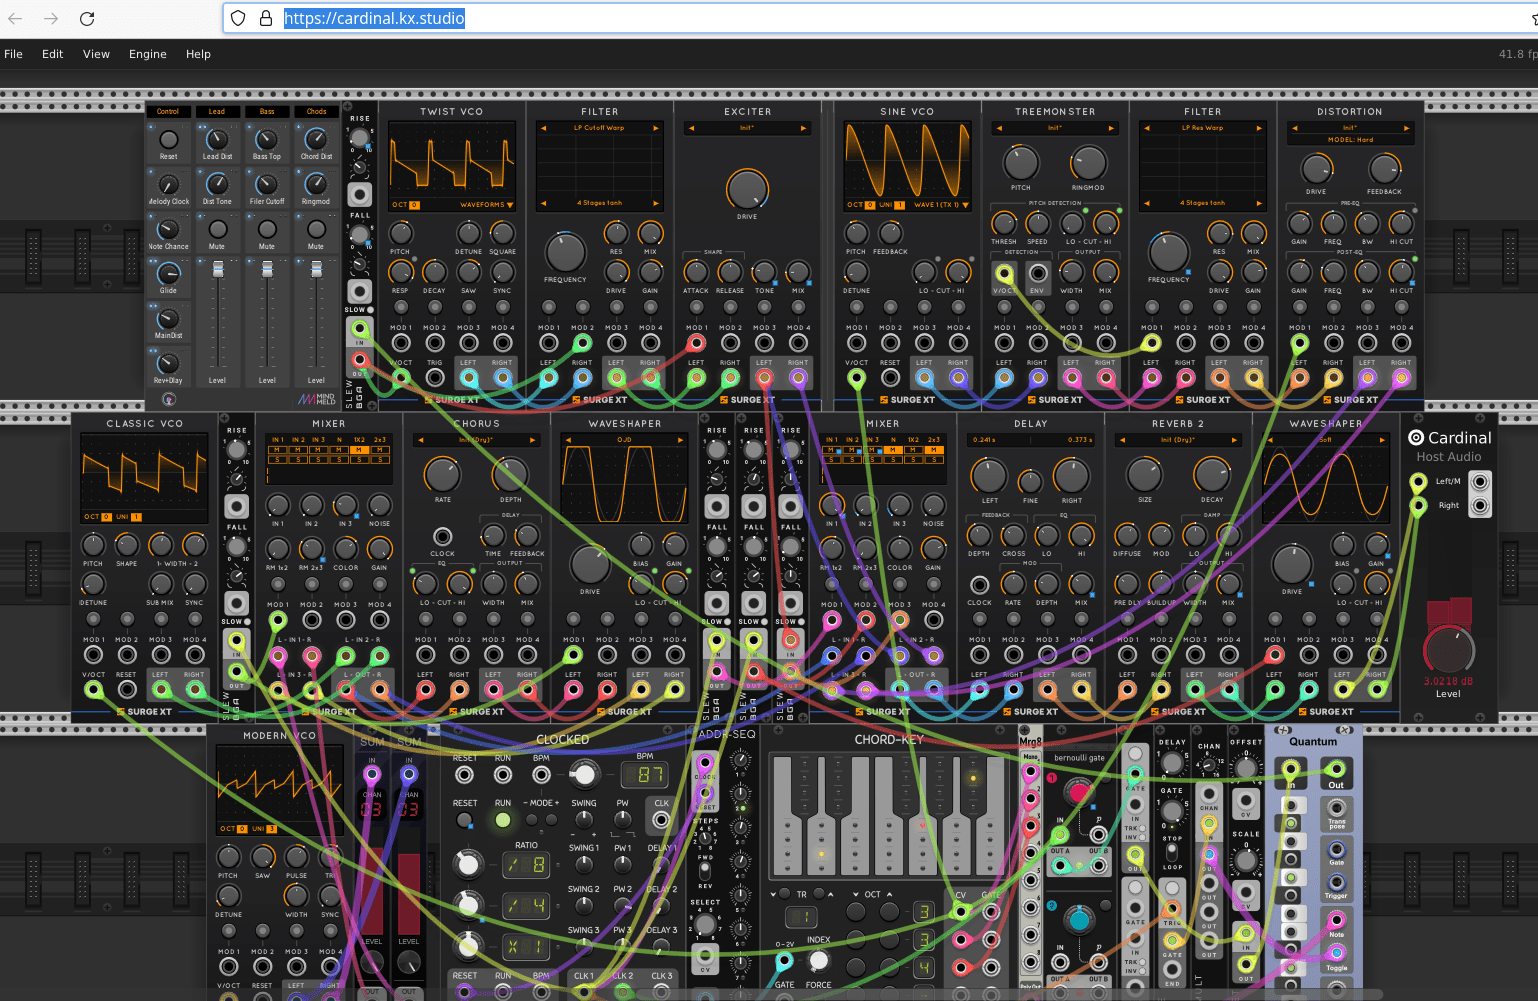Click the Chord Dist knob
The height and width of the screenshot is (1001, 1538).
[x=316, y=139]
